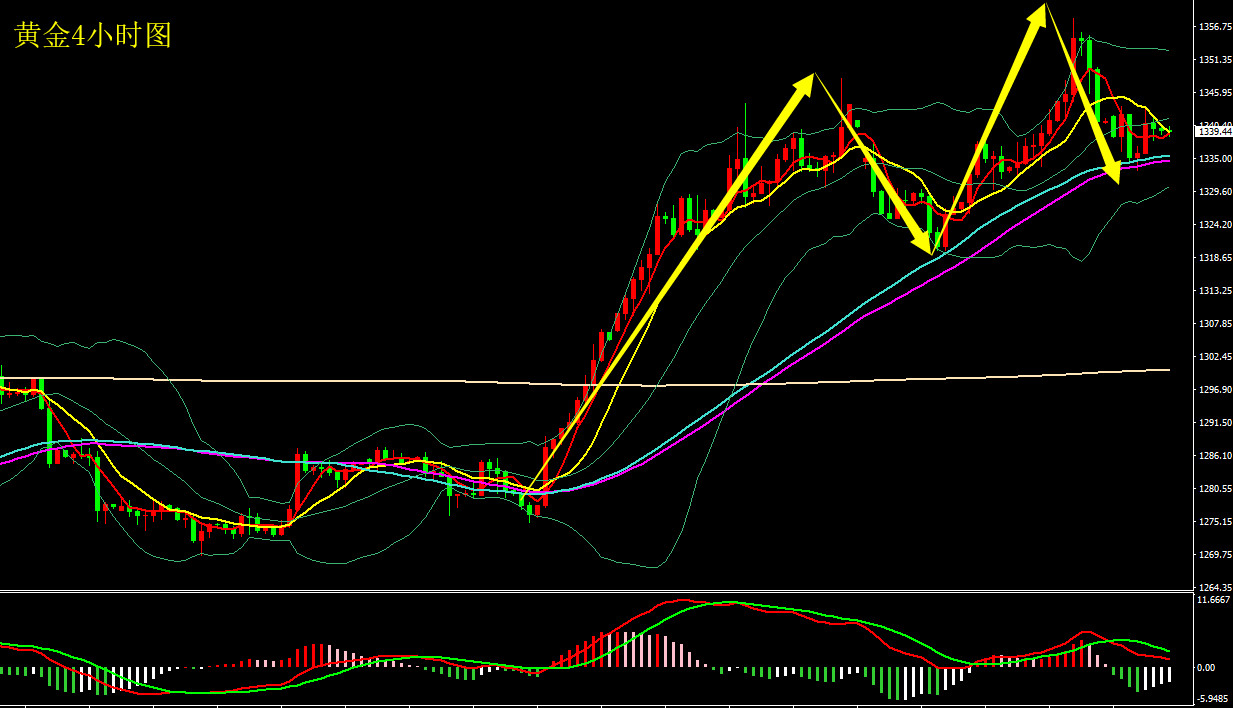Pick the 1291.50 price label
This screenshot has height=708, width=1233.
(1215, 423)
